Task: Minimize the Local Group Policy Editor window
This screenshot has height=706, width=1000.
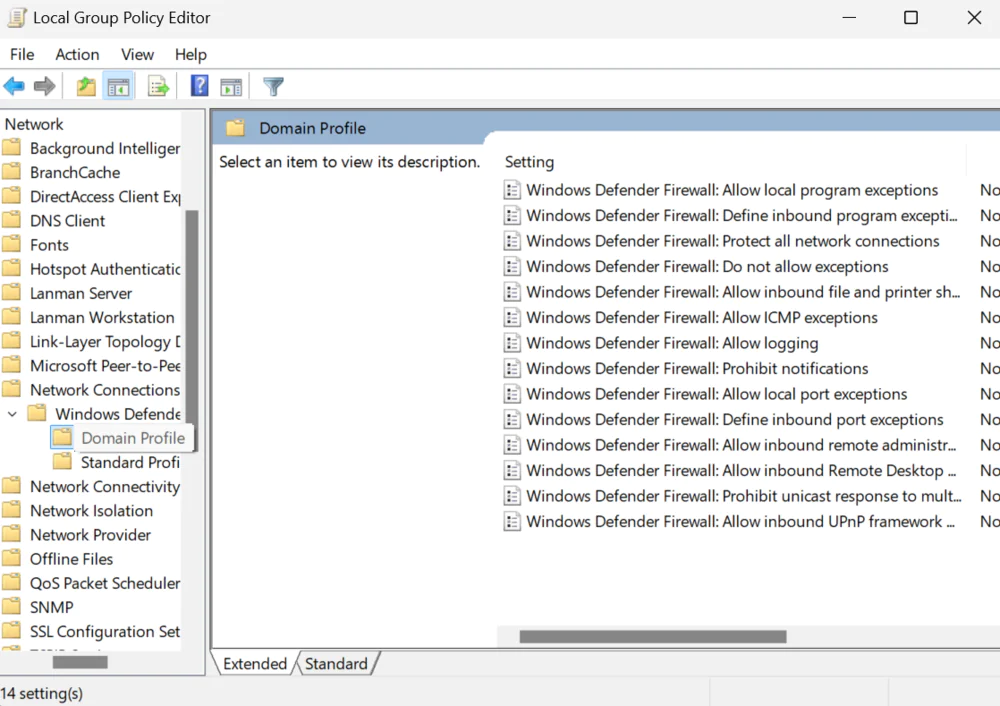Action: tap(849, 17)
